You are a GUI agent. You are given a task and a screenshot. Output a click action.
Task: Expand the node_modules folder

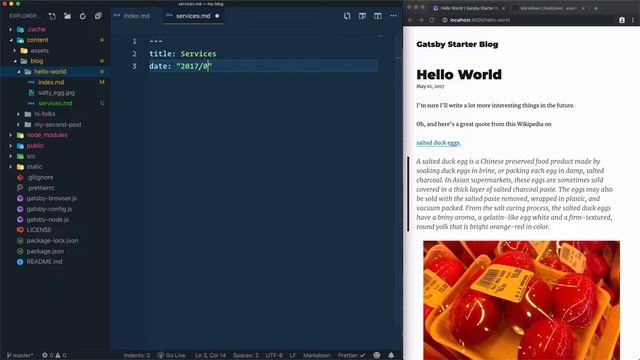(x=11, y=135)
